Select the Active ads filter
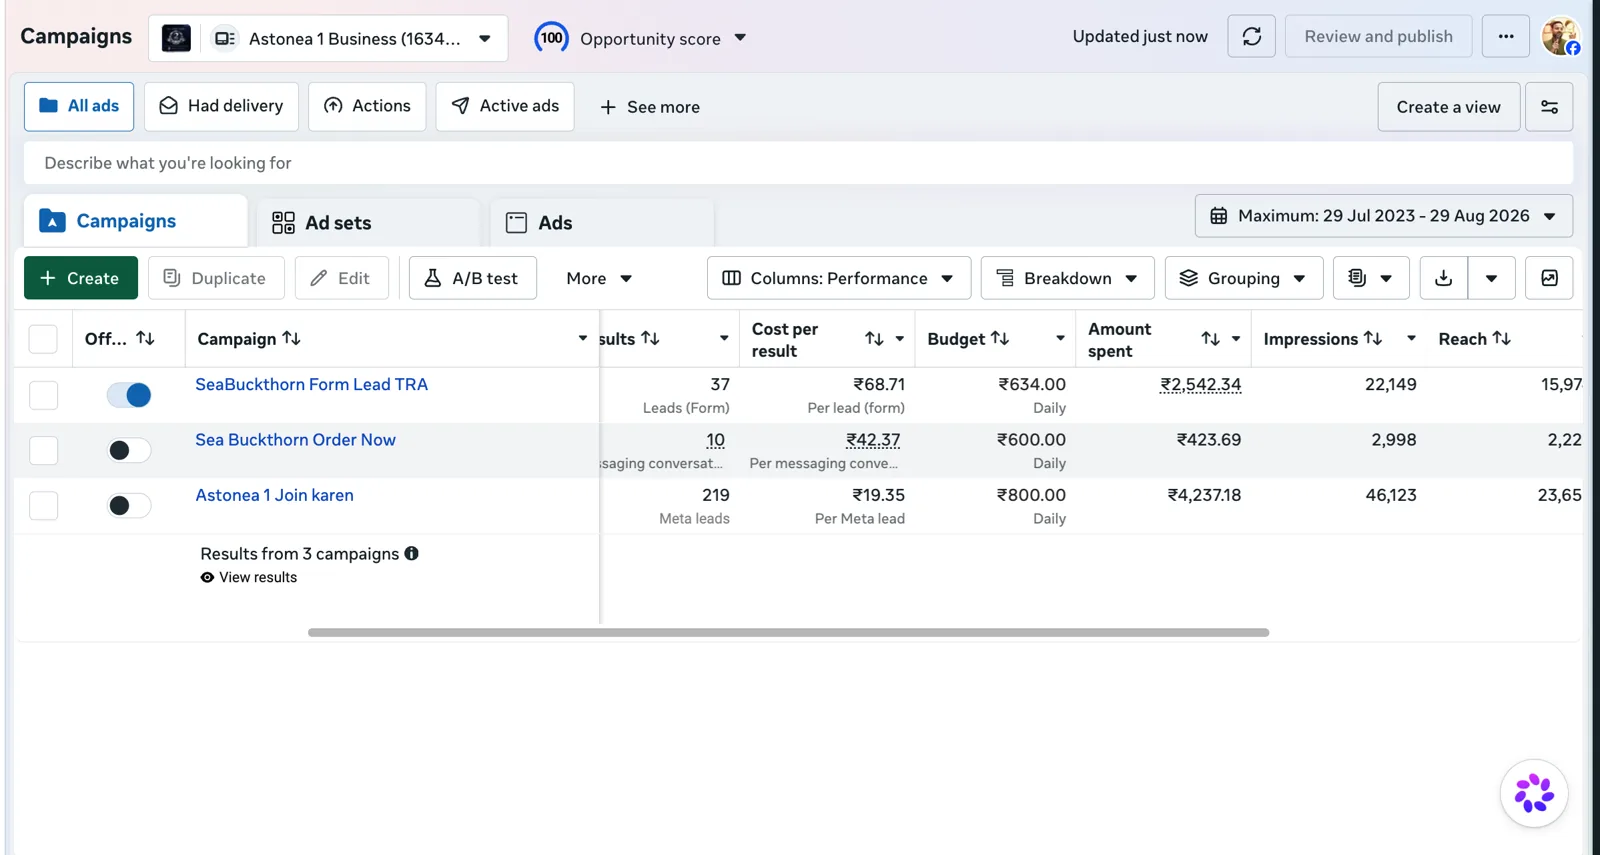Image resolution: width=1600 pixels, height=855 pixels. (505, 106)
